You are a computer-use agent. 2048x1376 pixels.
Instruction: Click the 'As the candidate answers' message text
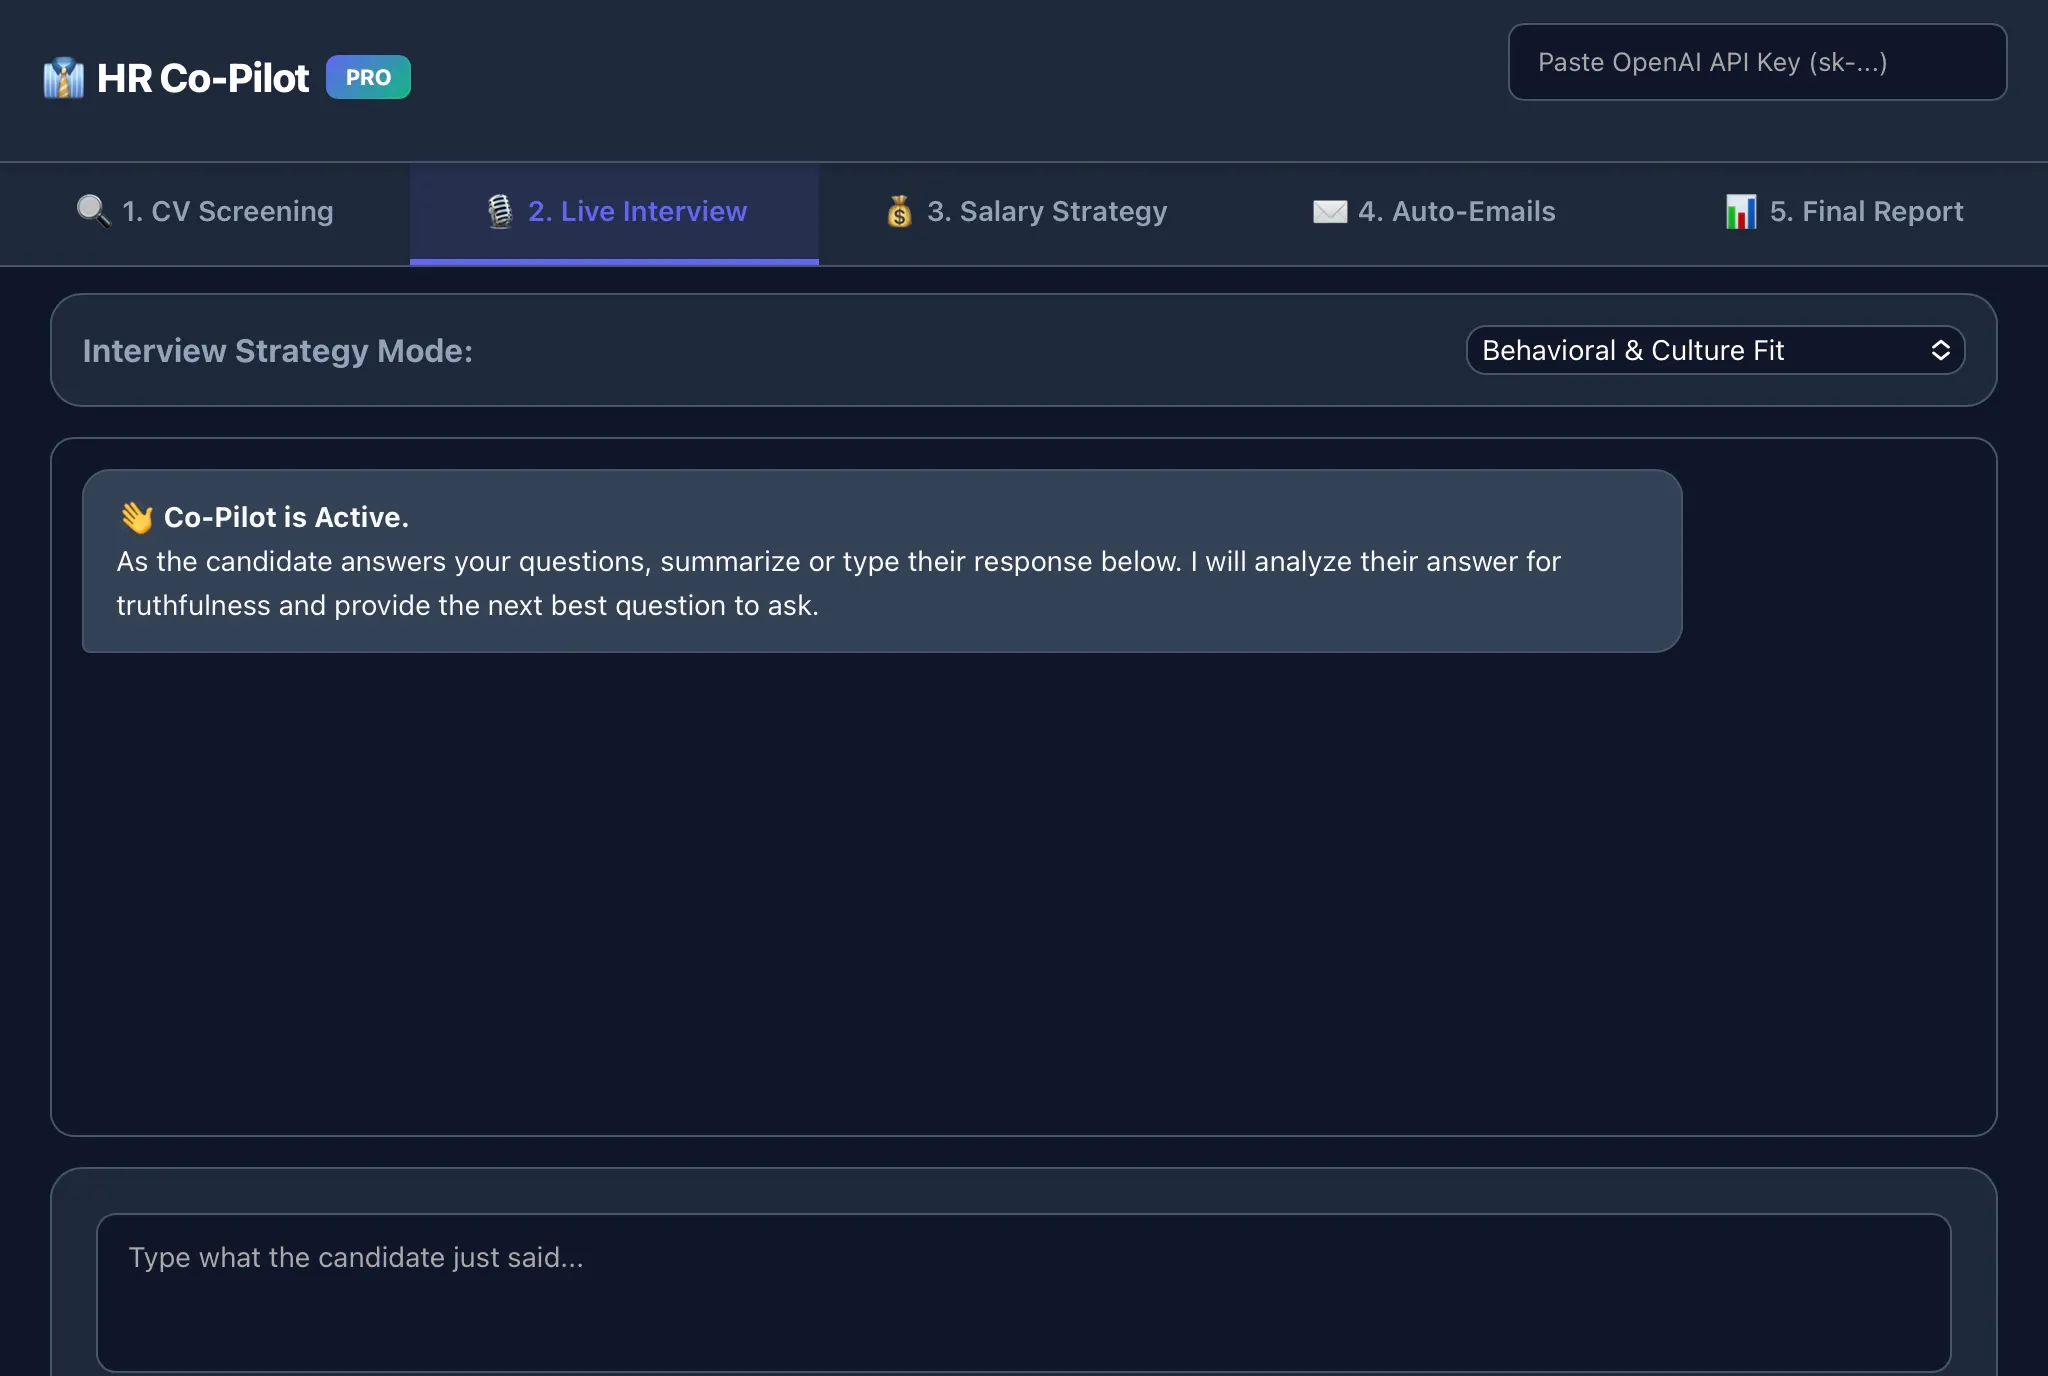[x=838, y=583]
